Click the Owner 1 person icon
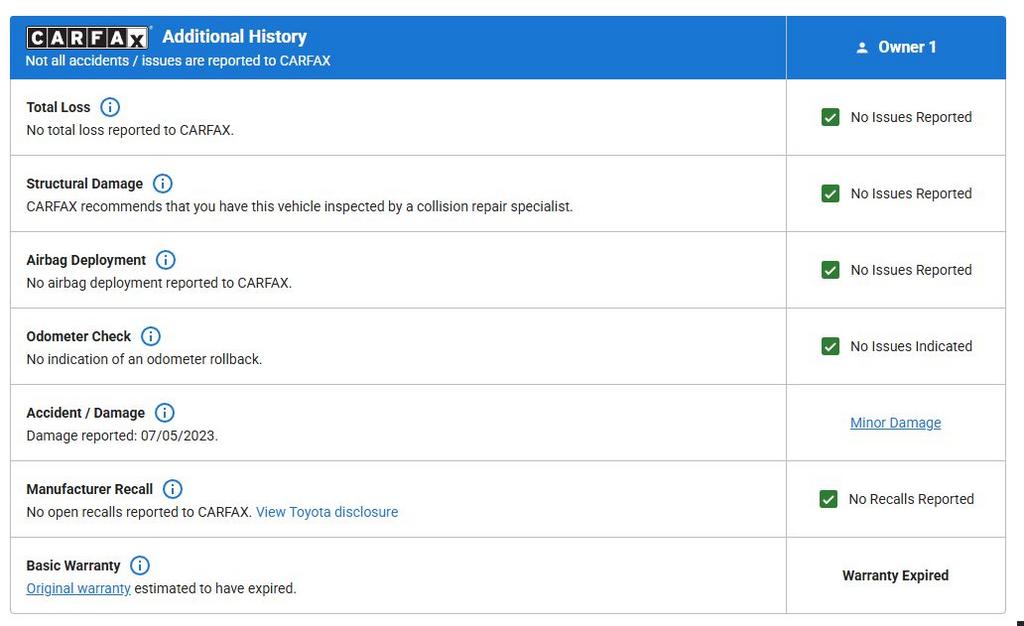The image size is (1024, 626). pos(862,48)
